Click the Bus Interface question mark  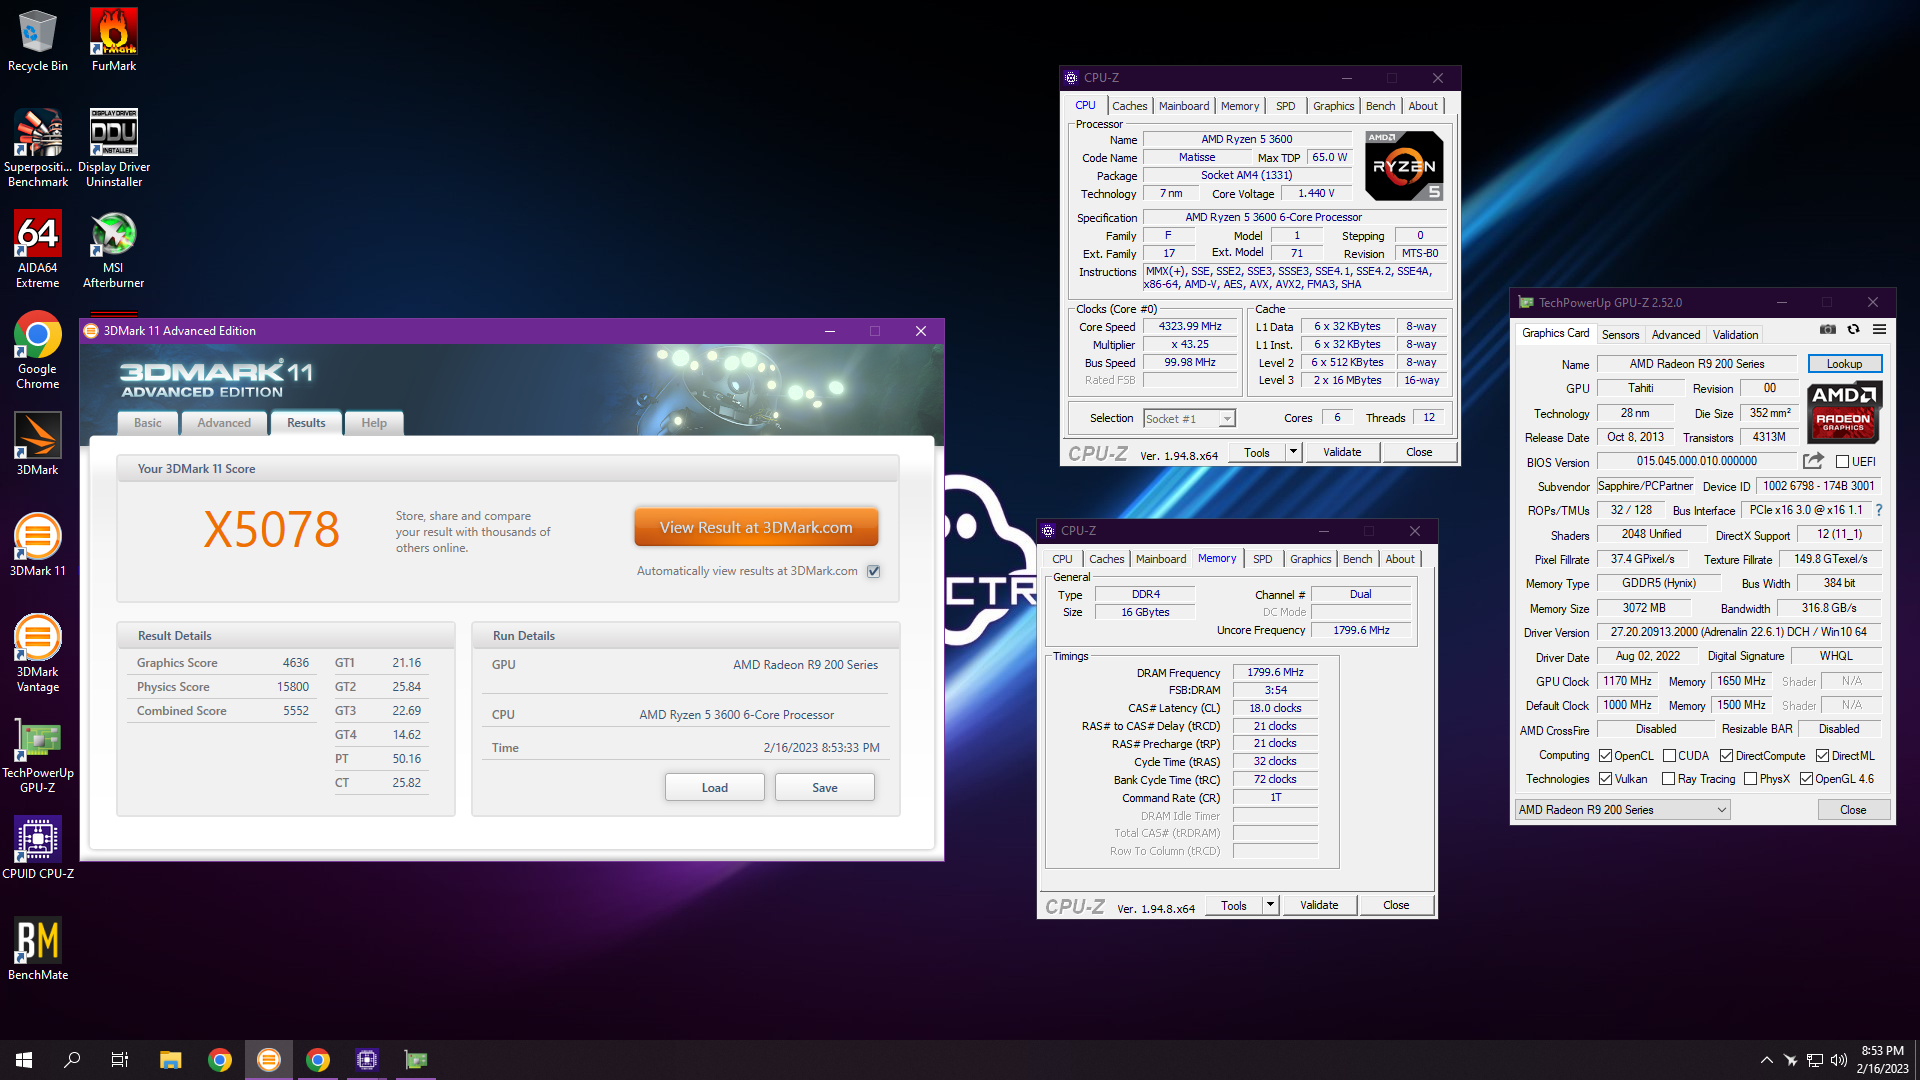tap(1878, 510)
